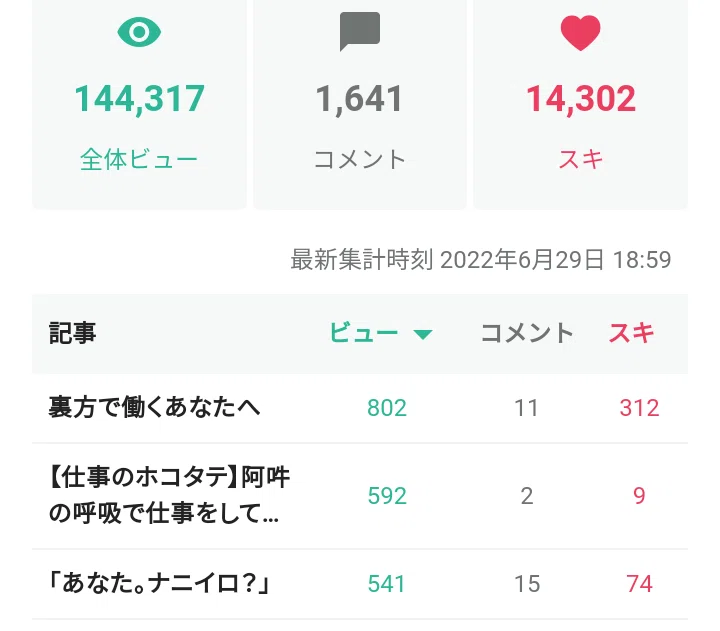This screenshot has height=631, width=720.
Task: Select the コメント summary card label
Action: (360, 160)
